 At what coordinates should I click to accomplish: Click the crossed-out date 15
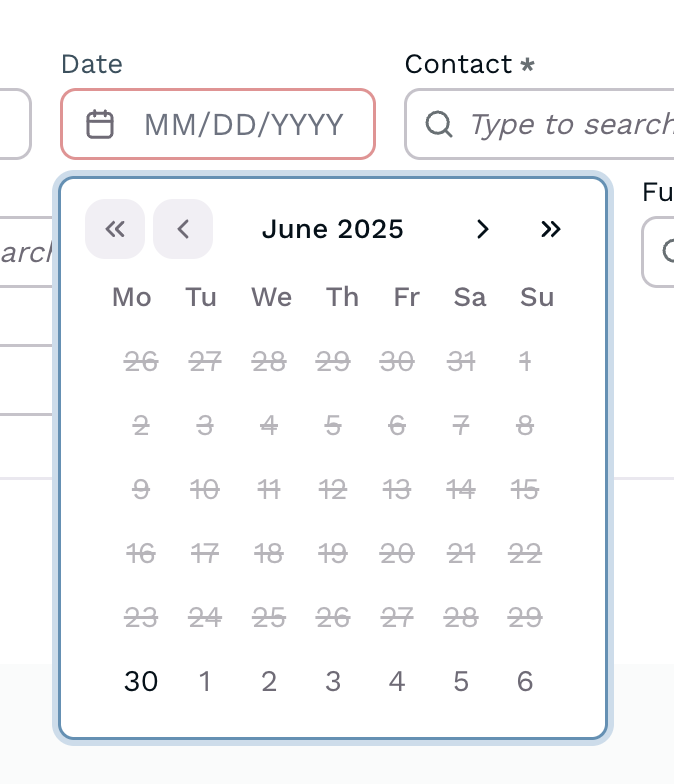[525, 490]
